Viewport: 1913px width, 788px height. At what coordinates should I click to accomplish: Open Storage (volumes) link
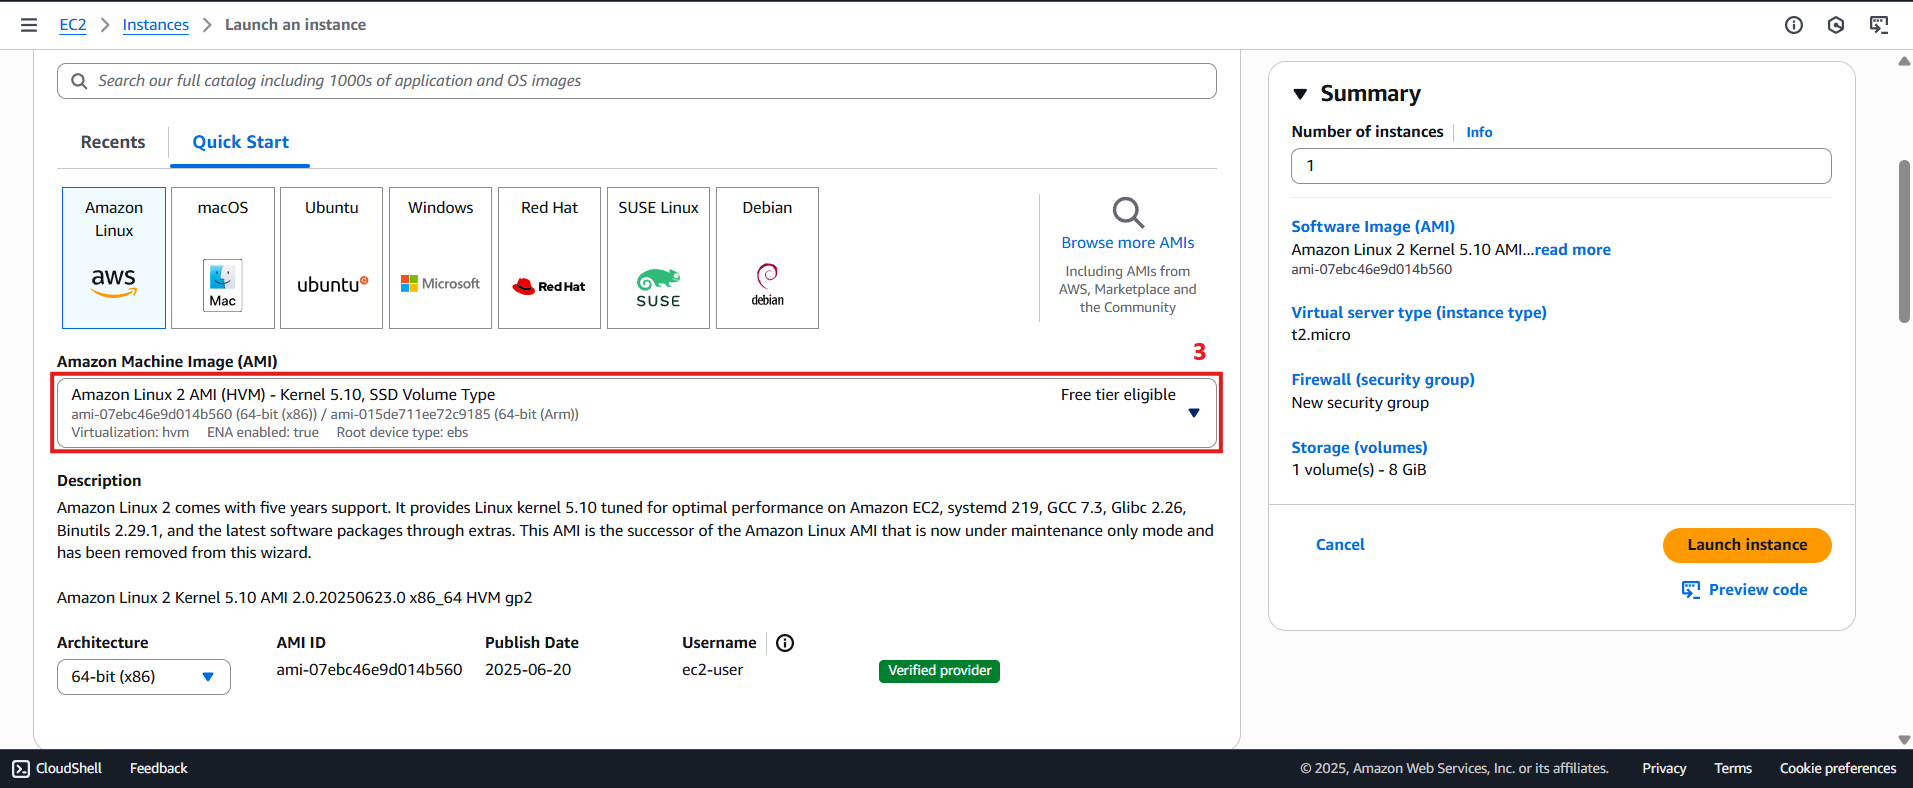(x=1359, y=448)
